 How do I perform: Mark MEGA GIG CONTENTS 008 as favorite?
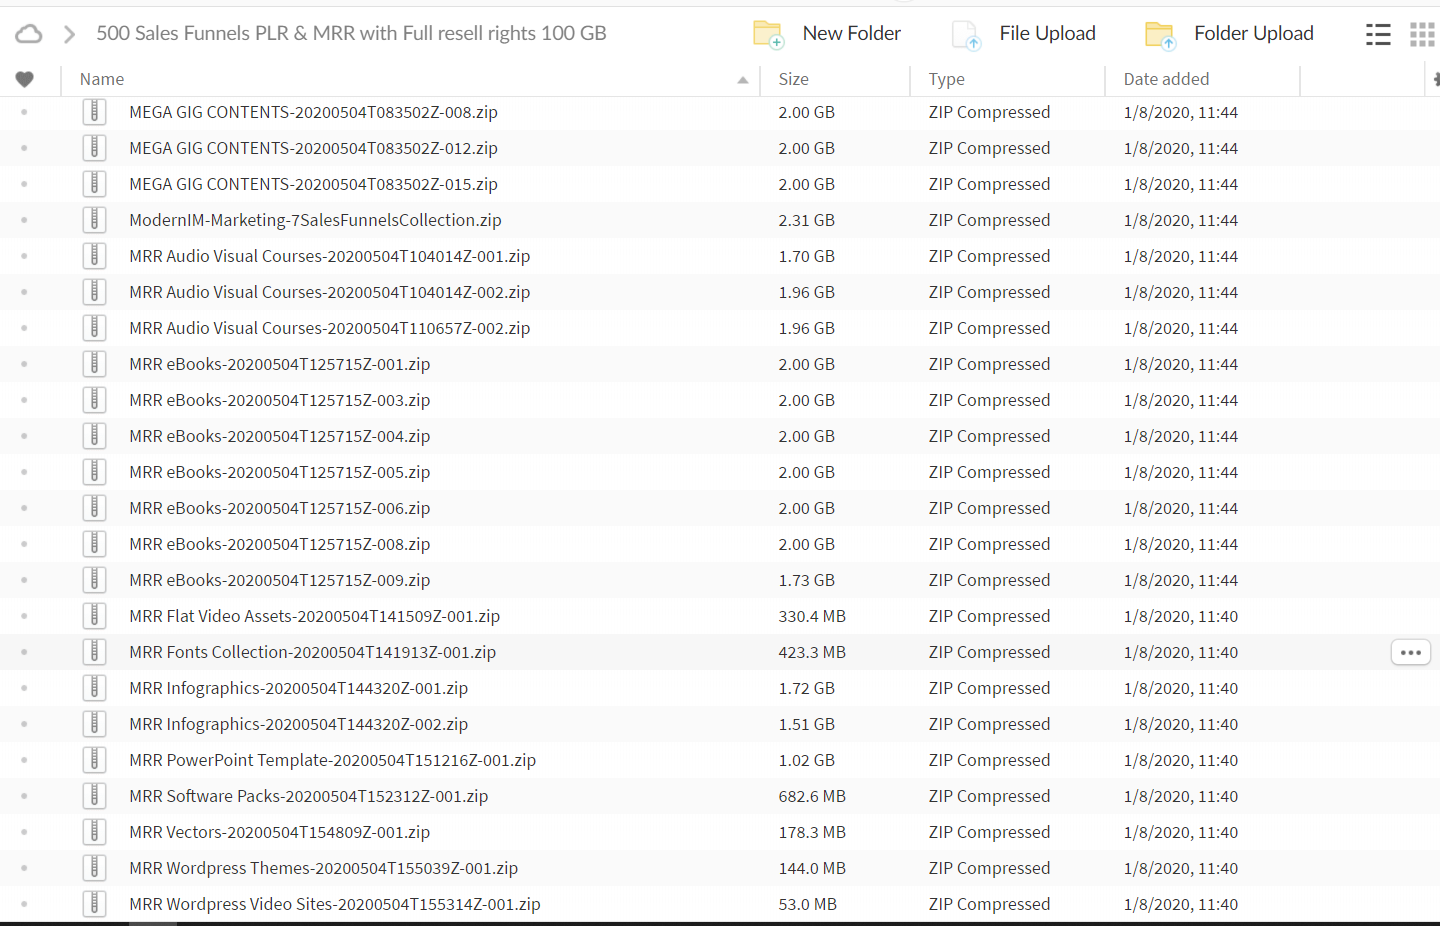point(24,112)
